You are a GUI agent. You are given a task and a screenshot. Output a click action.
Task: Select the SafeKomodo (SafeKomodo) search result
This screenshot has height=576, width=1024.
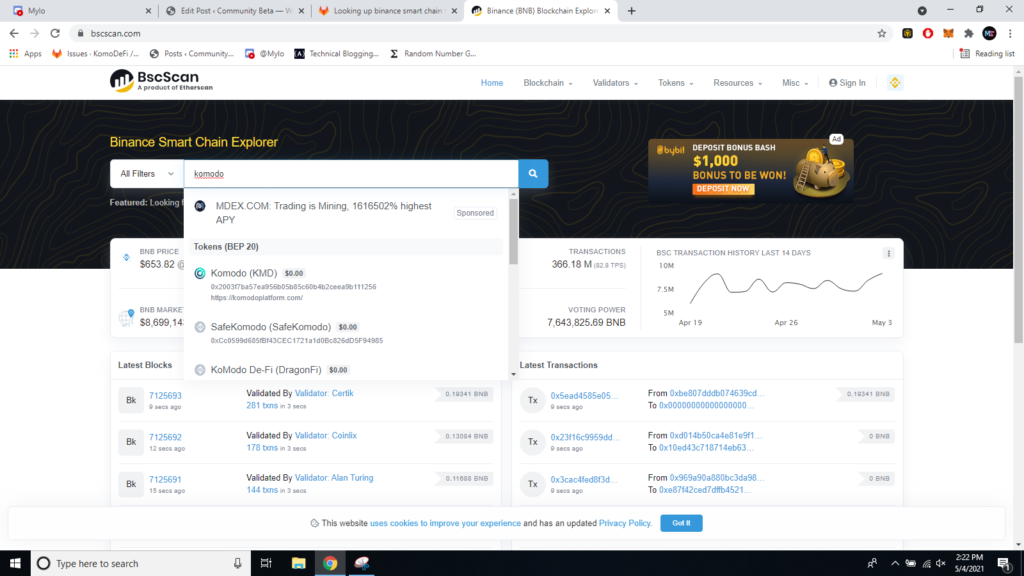click(346, 333)
